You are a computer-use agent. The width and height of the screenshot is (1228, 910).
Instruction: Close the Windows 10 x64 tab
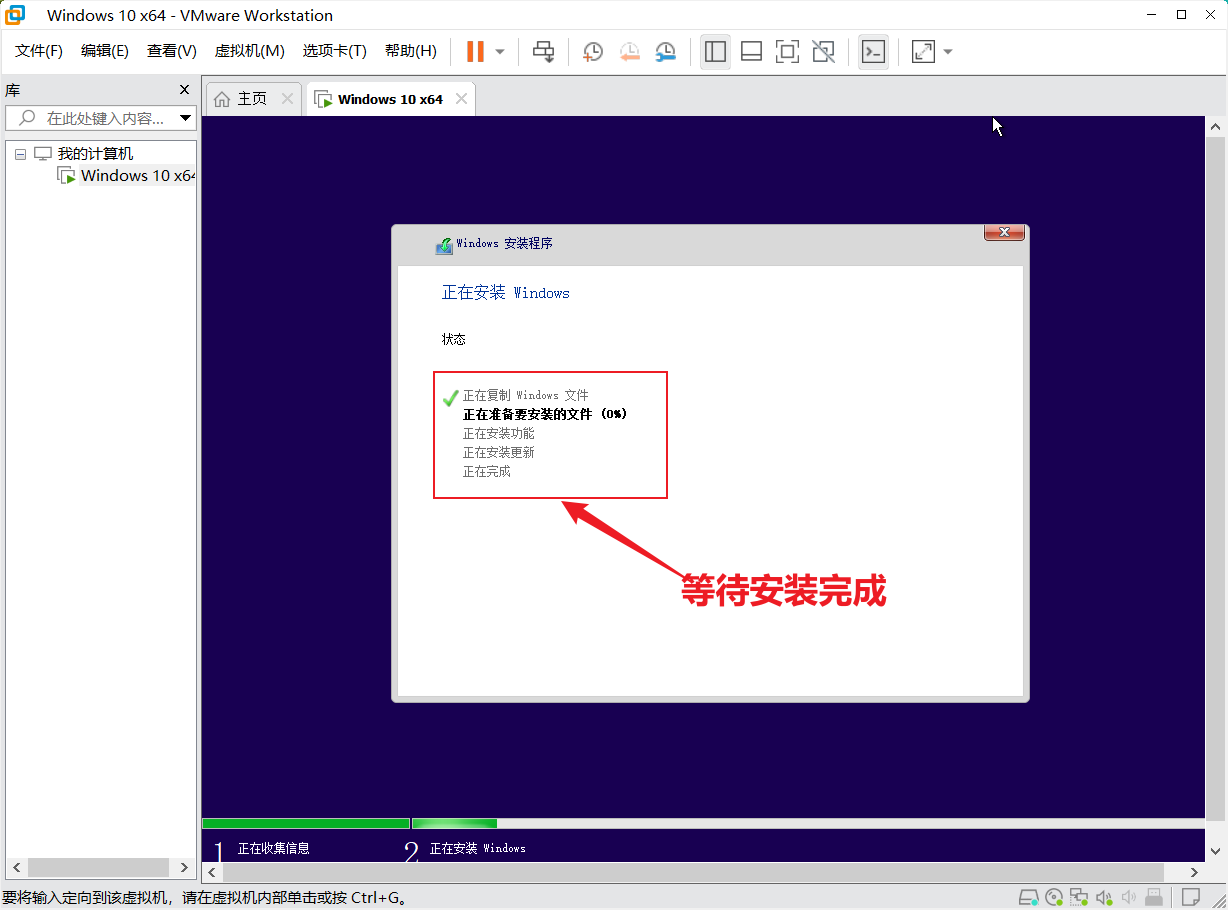coord(461,99)
